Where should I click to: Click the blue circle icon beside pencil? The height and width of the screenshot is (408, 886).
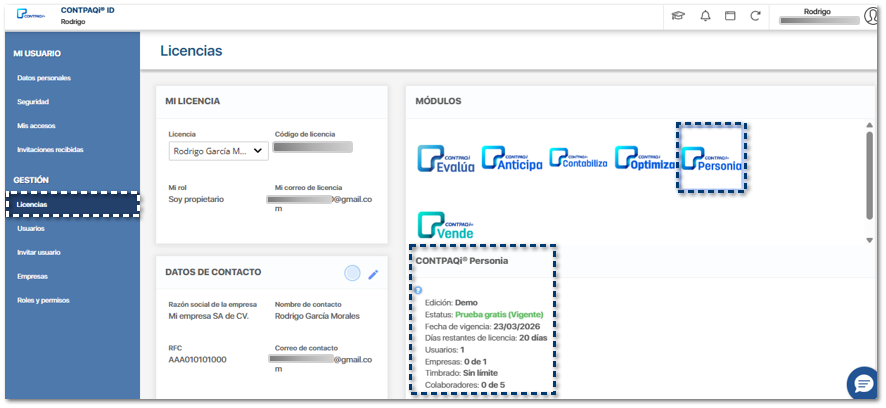(352, 274)
